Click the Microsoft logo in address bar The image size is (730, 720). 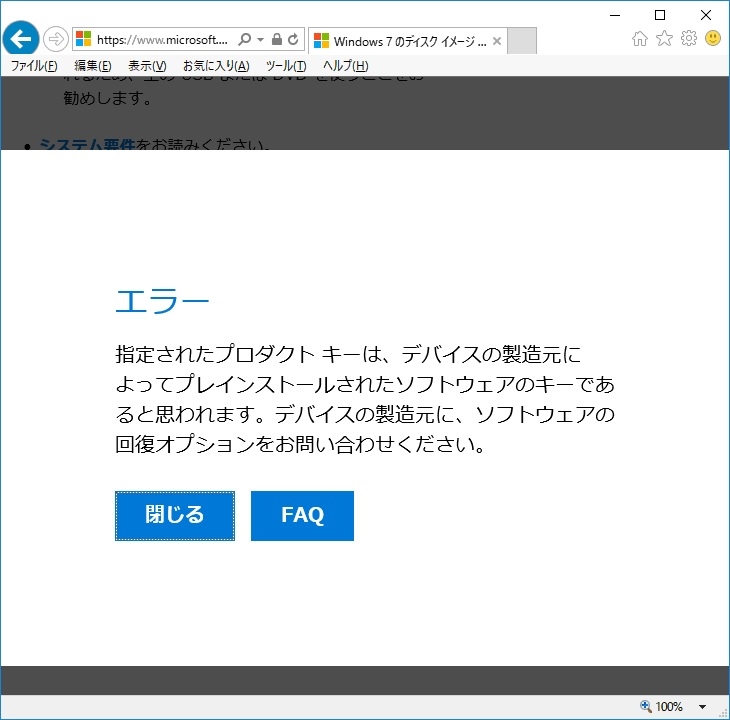83,39
